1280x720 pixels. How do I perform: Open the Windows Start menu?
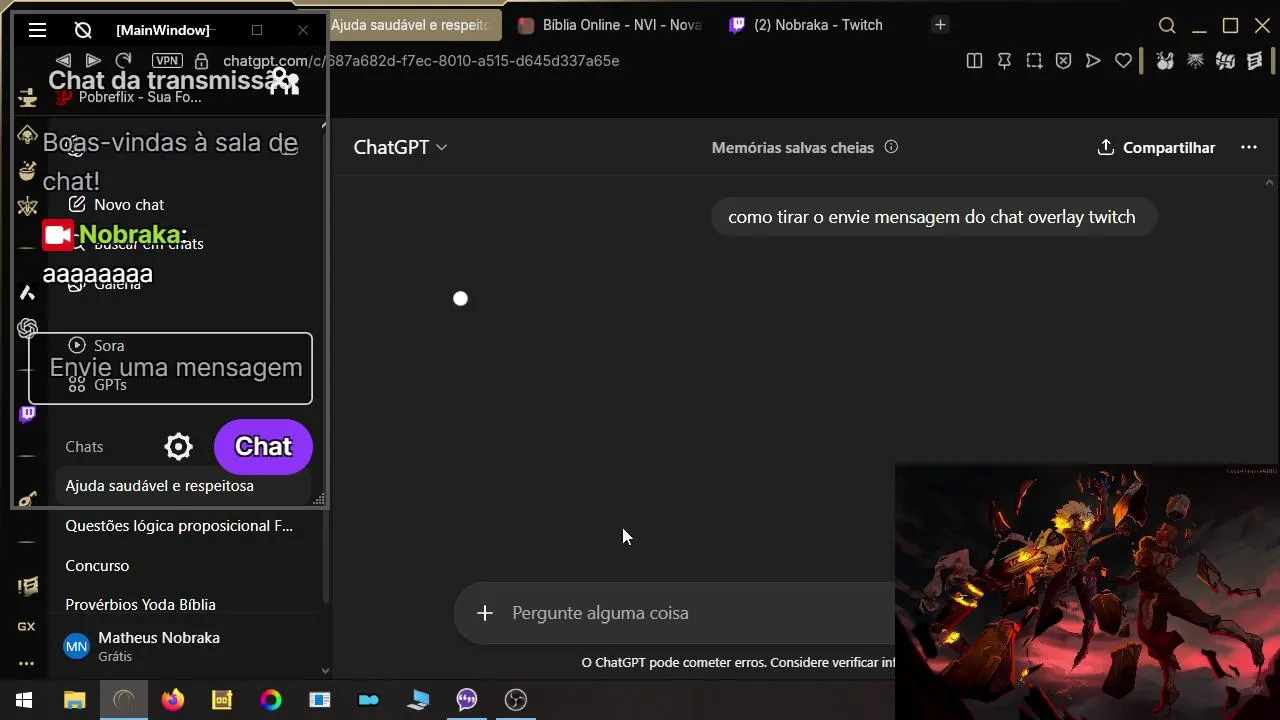[24, 700]
